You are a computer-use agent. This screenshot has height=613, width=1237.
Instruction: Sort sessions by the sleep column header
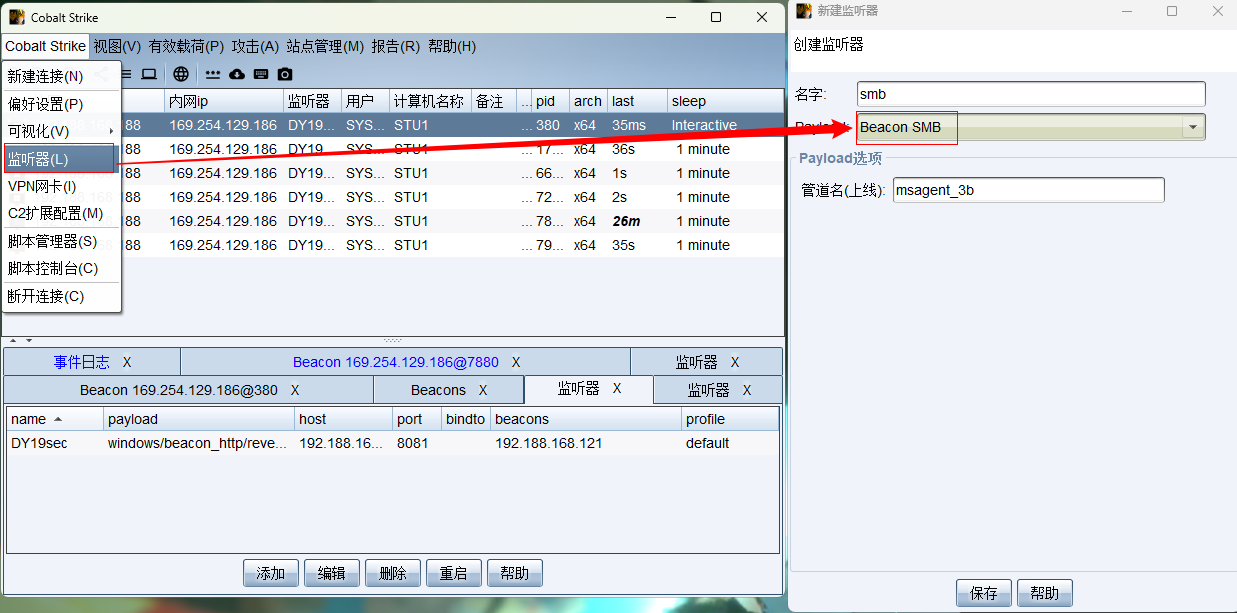(x=725, y=101)
